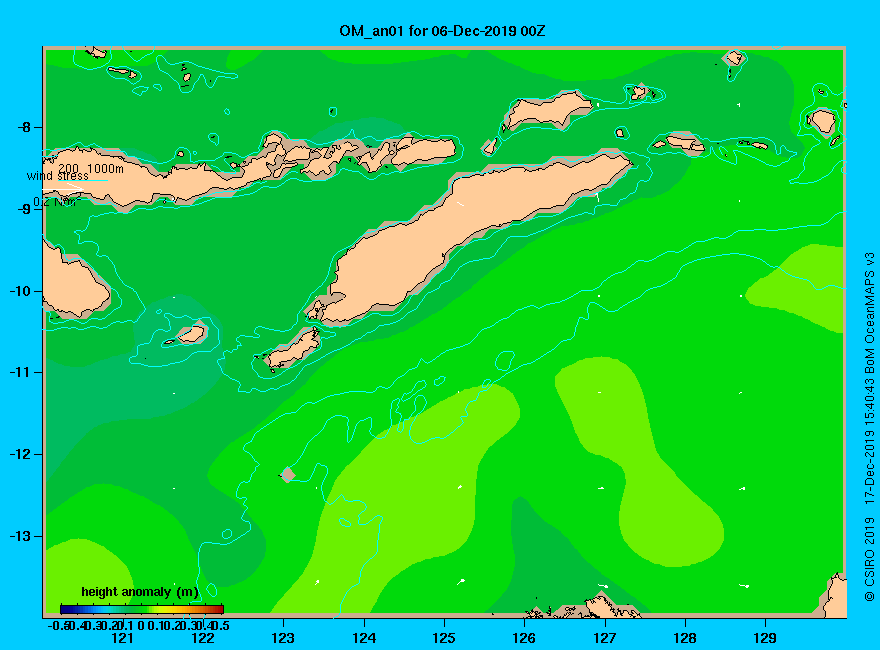The image size is (880, 650).
Task: Select latitude label -10 on y-axis
Action: click(x=20, y=291)
